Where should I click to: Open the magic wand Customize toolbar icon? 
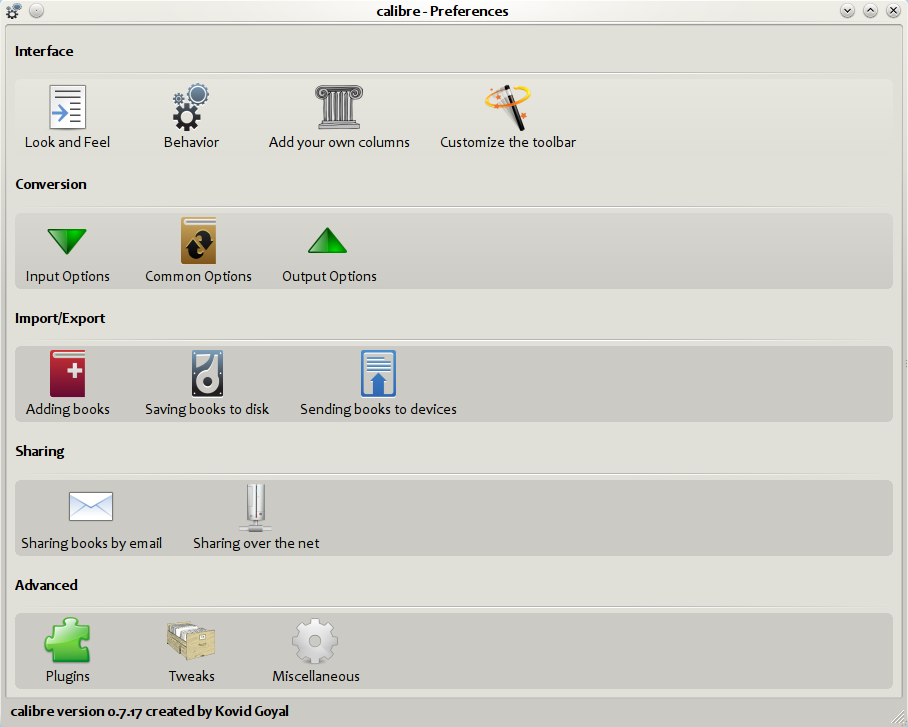[508, 107]
